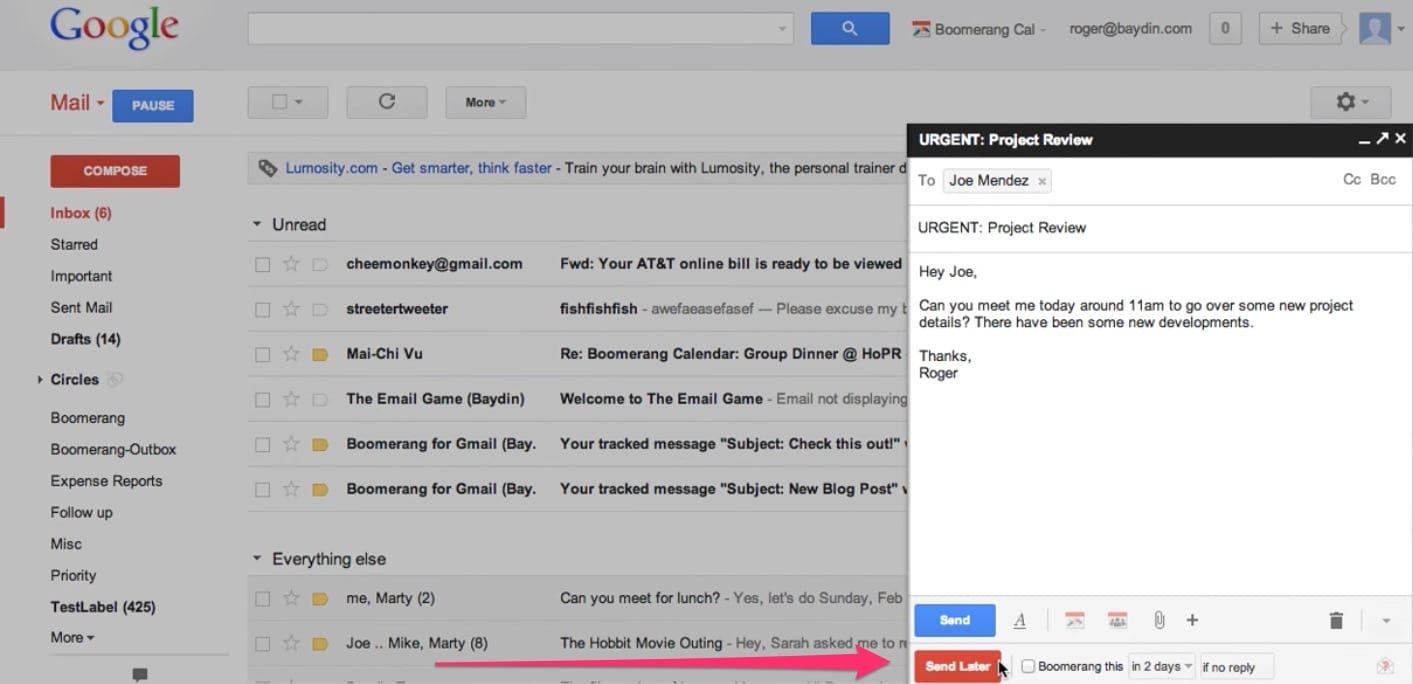Select the streetertweeter message checkbox
This screenshot has width=1413, height=684.
click(x=262, y=310)
